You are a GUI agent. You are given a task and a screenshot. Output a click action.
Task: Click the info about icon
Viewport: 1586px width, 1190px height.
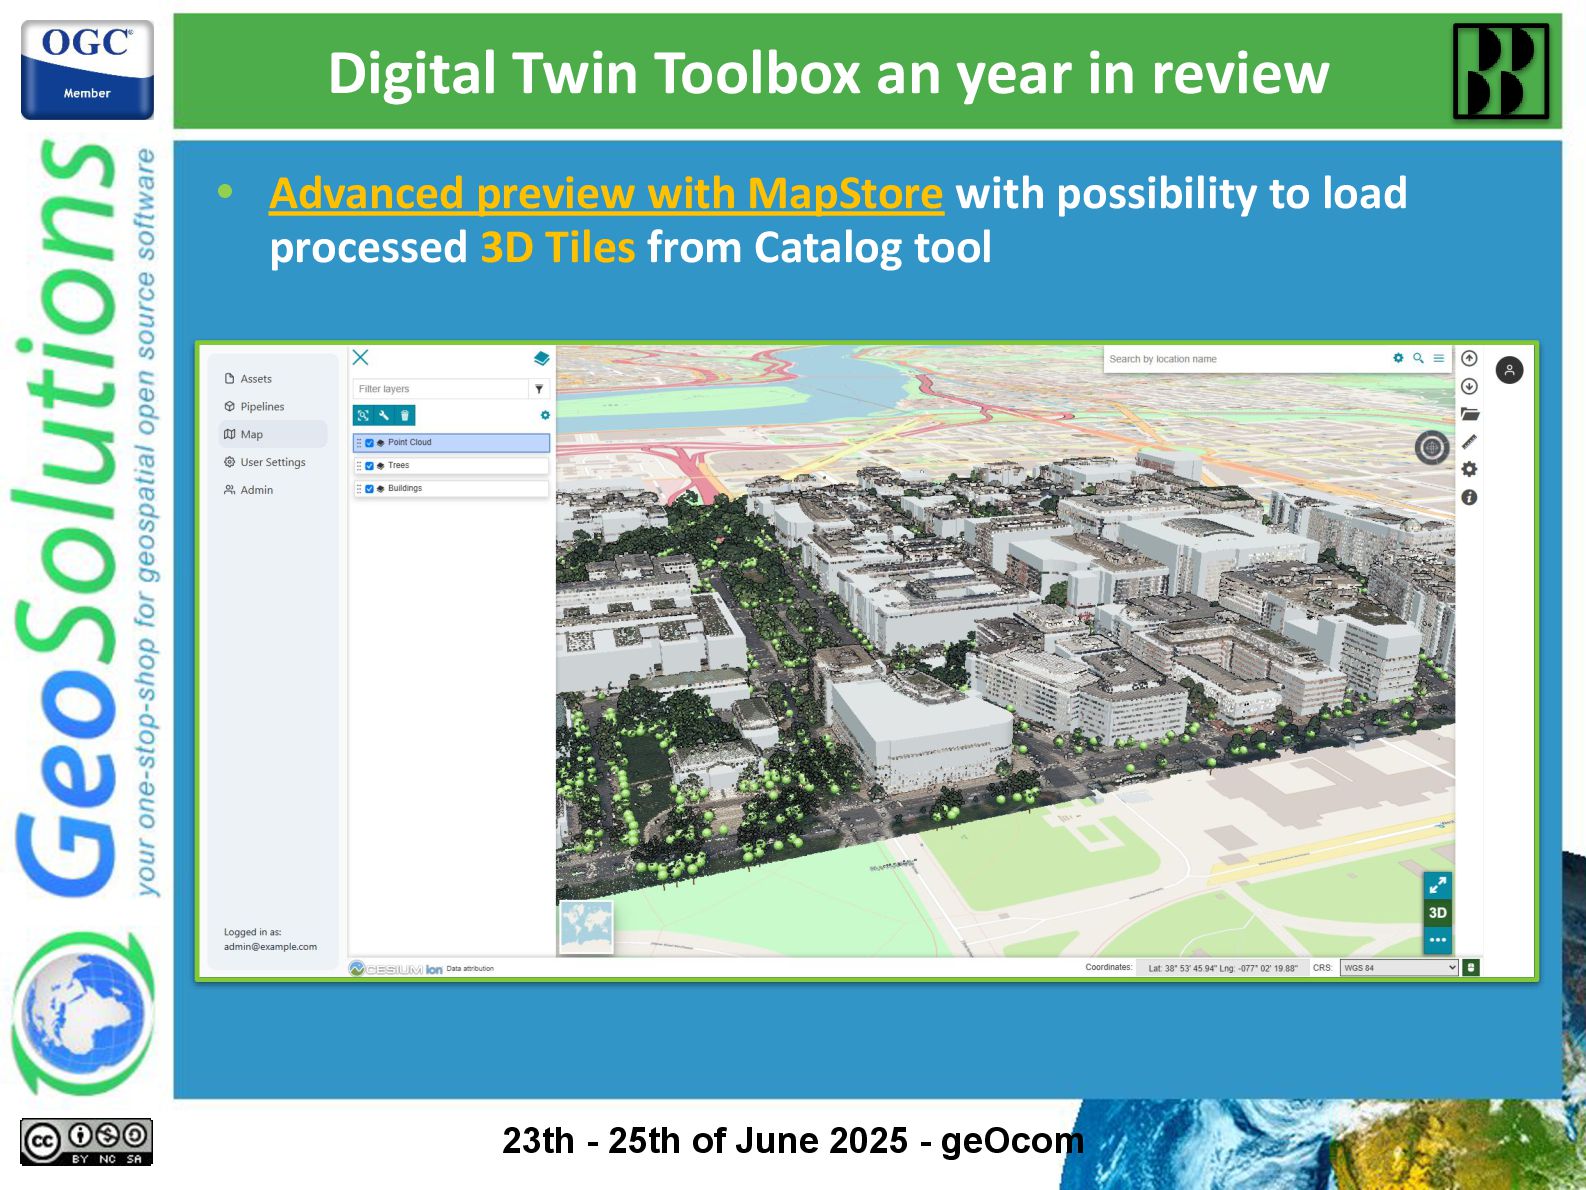point(1469,497)
